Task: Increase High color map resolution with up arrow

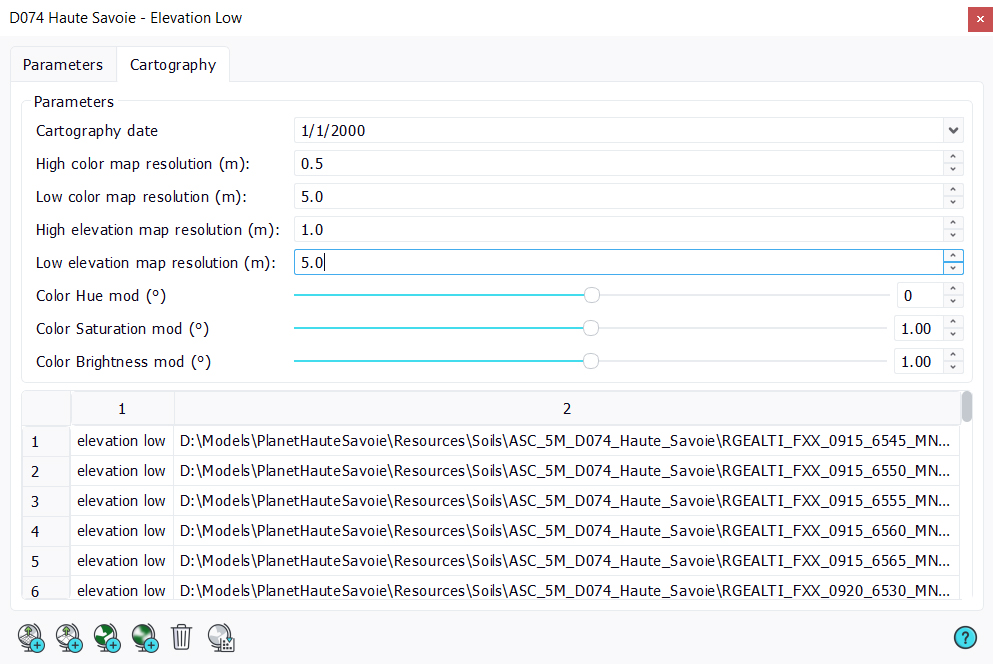Action: (953, 157)
